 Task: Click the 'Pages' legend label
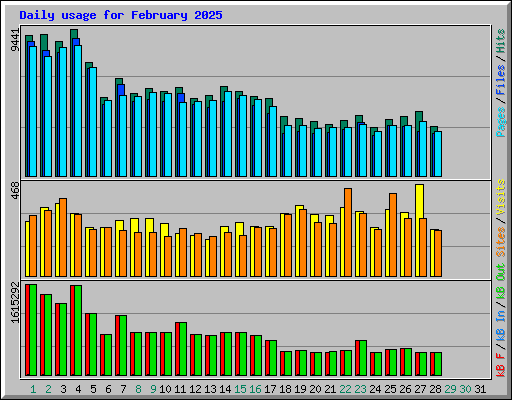(x=501, y=122)
